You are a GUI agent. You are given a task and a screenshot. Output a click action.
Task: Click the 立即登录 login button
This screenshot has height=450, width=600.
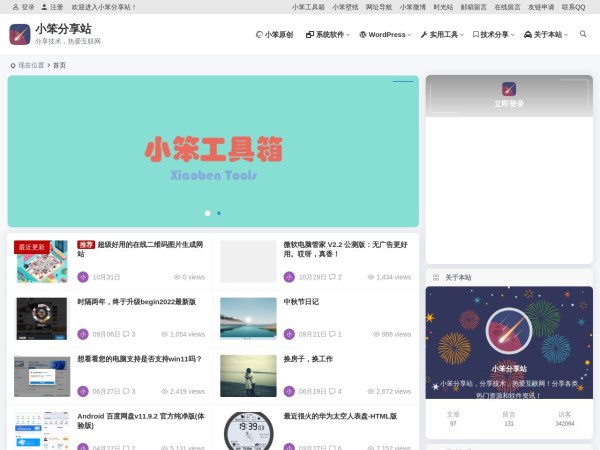pyautogui.click(x=508, y=103)
